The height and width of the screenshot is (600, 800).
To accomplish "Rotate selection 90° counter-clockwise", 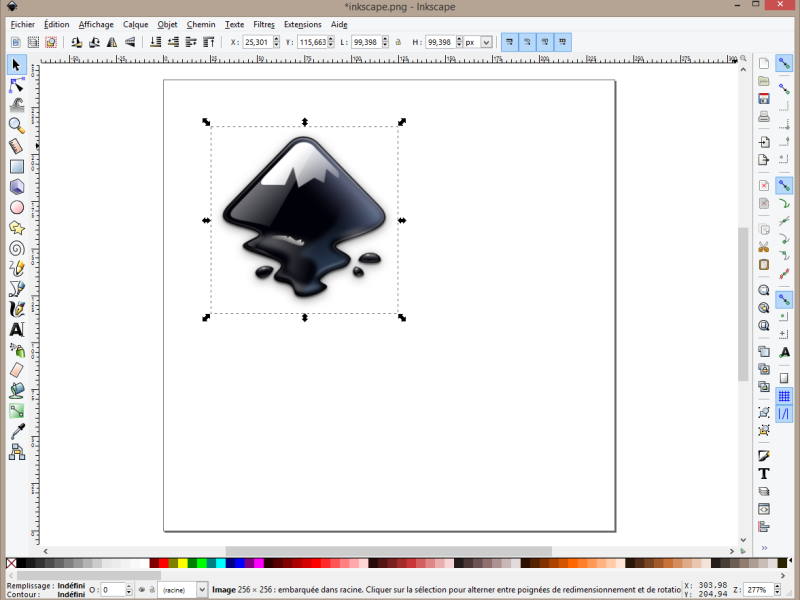I will click(x=77, y=42).
